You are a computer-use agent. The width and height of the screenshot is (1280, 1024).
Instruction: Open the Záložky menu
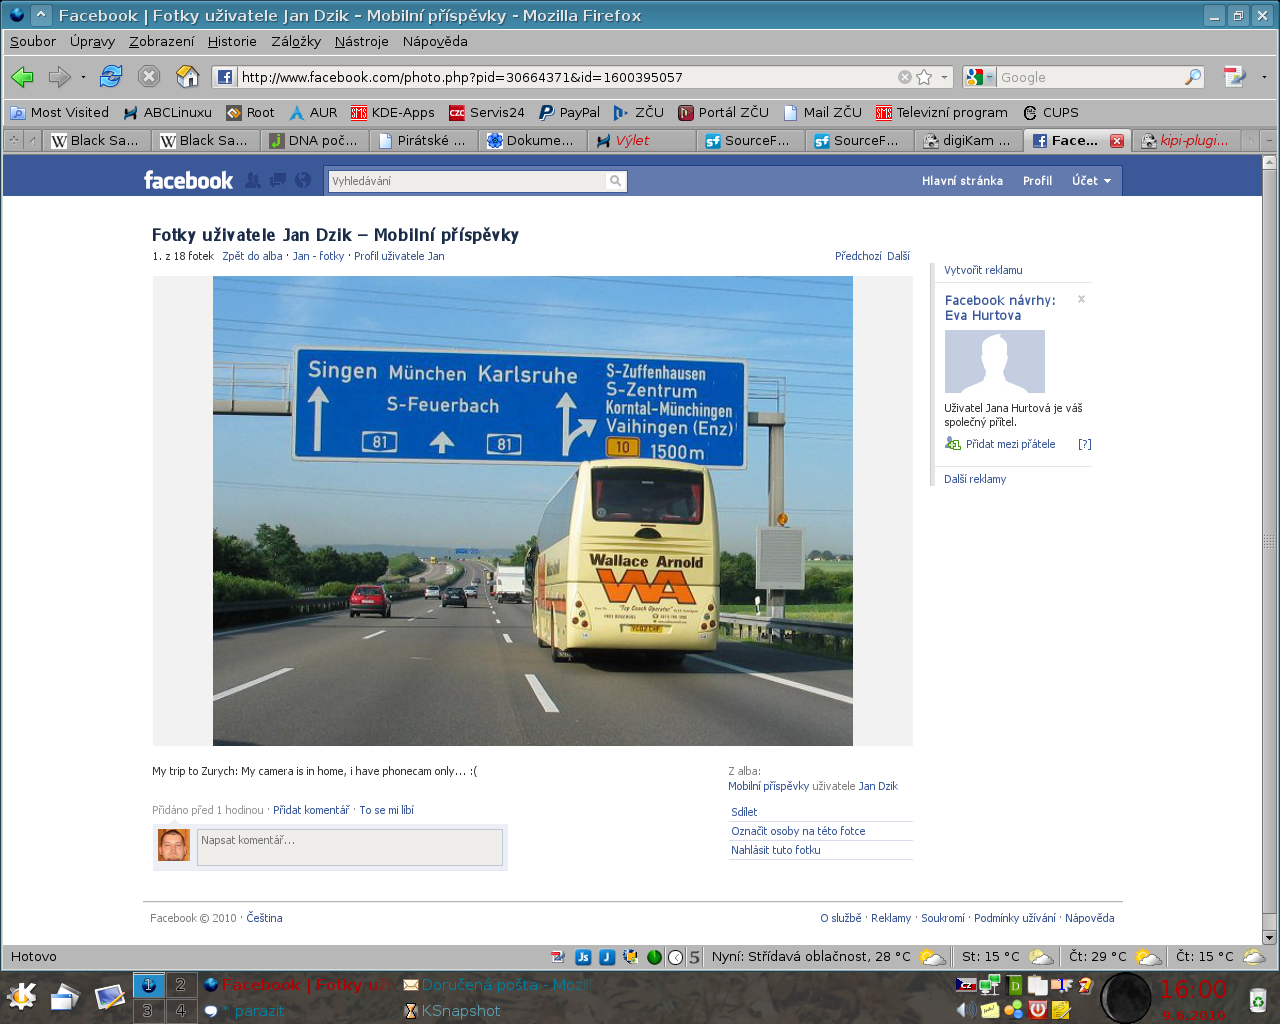click(x=296, y=41)
